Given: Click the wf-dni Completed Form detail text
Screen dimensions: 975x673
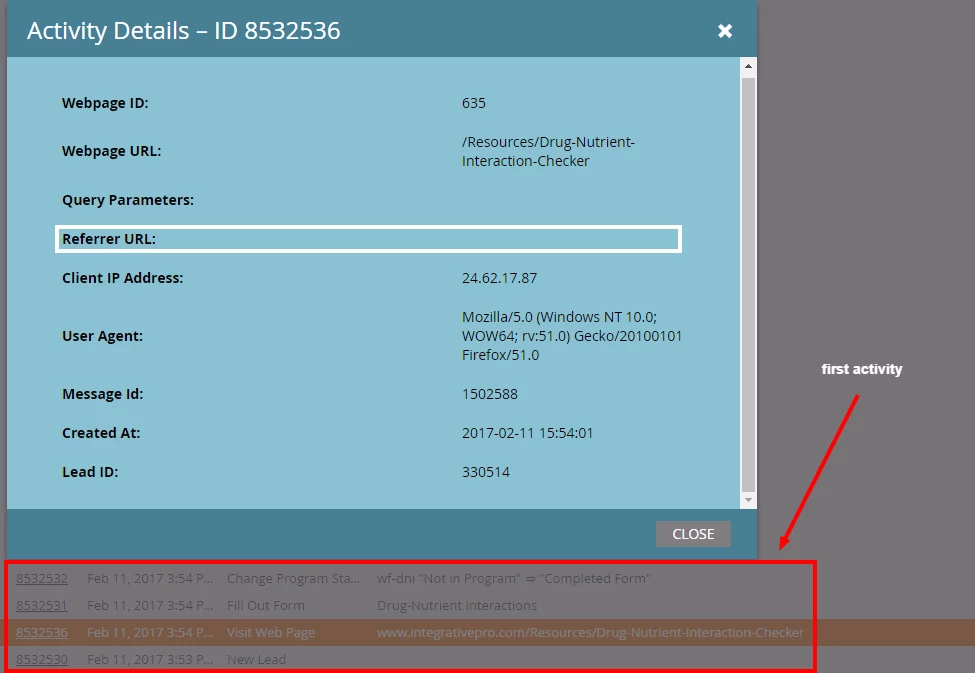Looking at the screenshot, I should coord(514,578).
